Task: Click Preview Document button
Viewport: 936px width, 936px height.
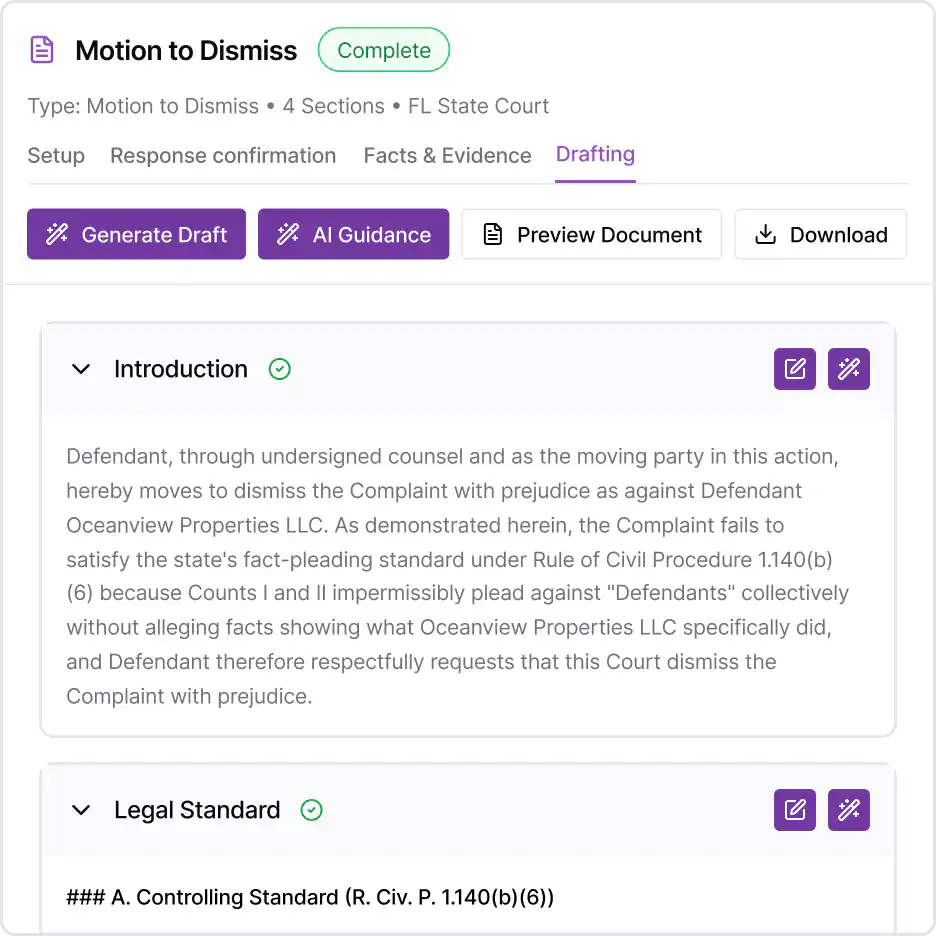Action: click(x=591, y=235)
